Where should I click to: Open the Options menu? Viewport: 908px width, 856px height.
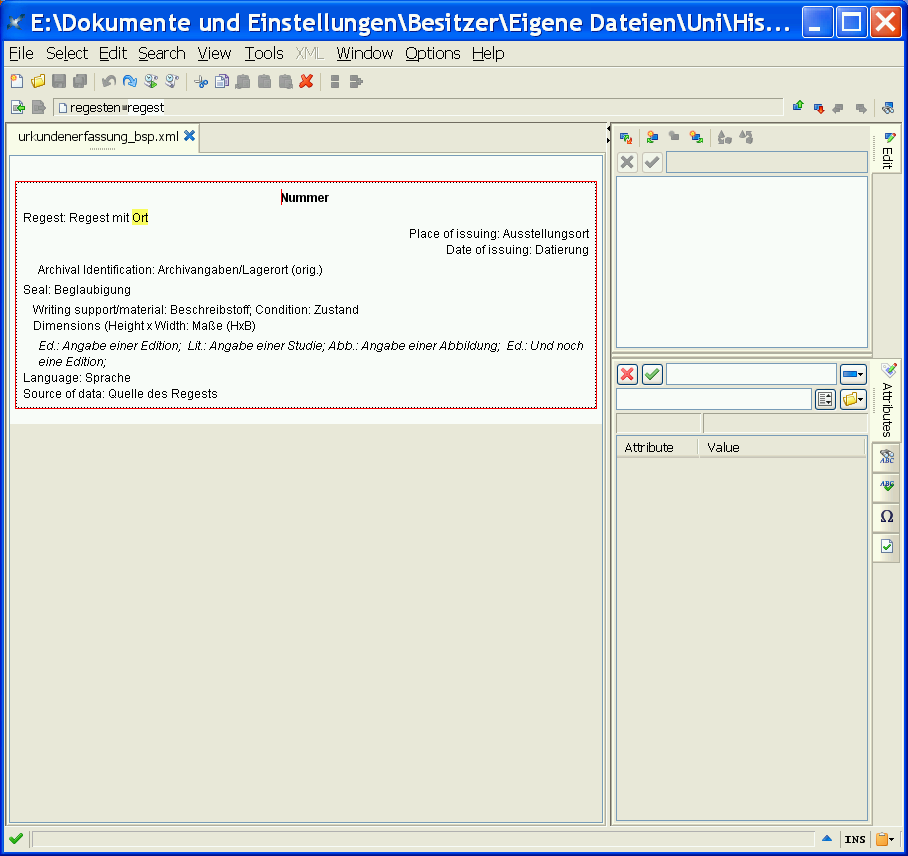[433, 53]
